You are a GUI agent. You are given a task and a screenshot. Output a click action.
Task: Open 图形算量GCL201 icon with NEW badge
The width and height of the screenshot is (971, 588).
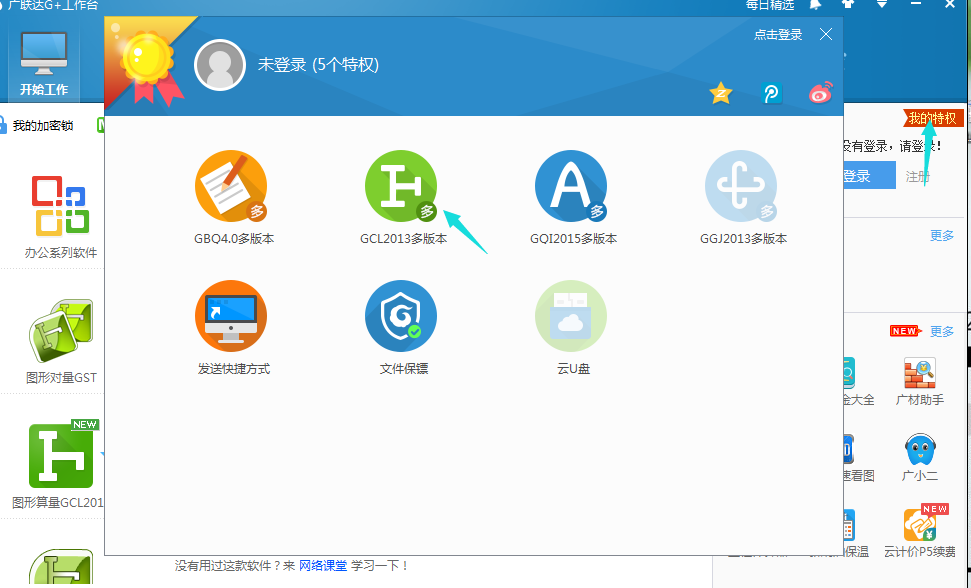click(x=61, y=455)
